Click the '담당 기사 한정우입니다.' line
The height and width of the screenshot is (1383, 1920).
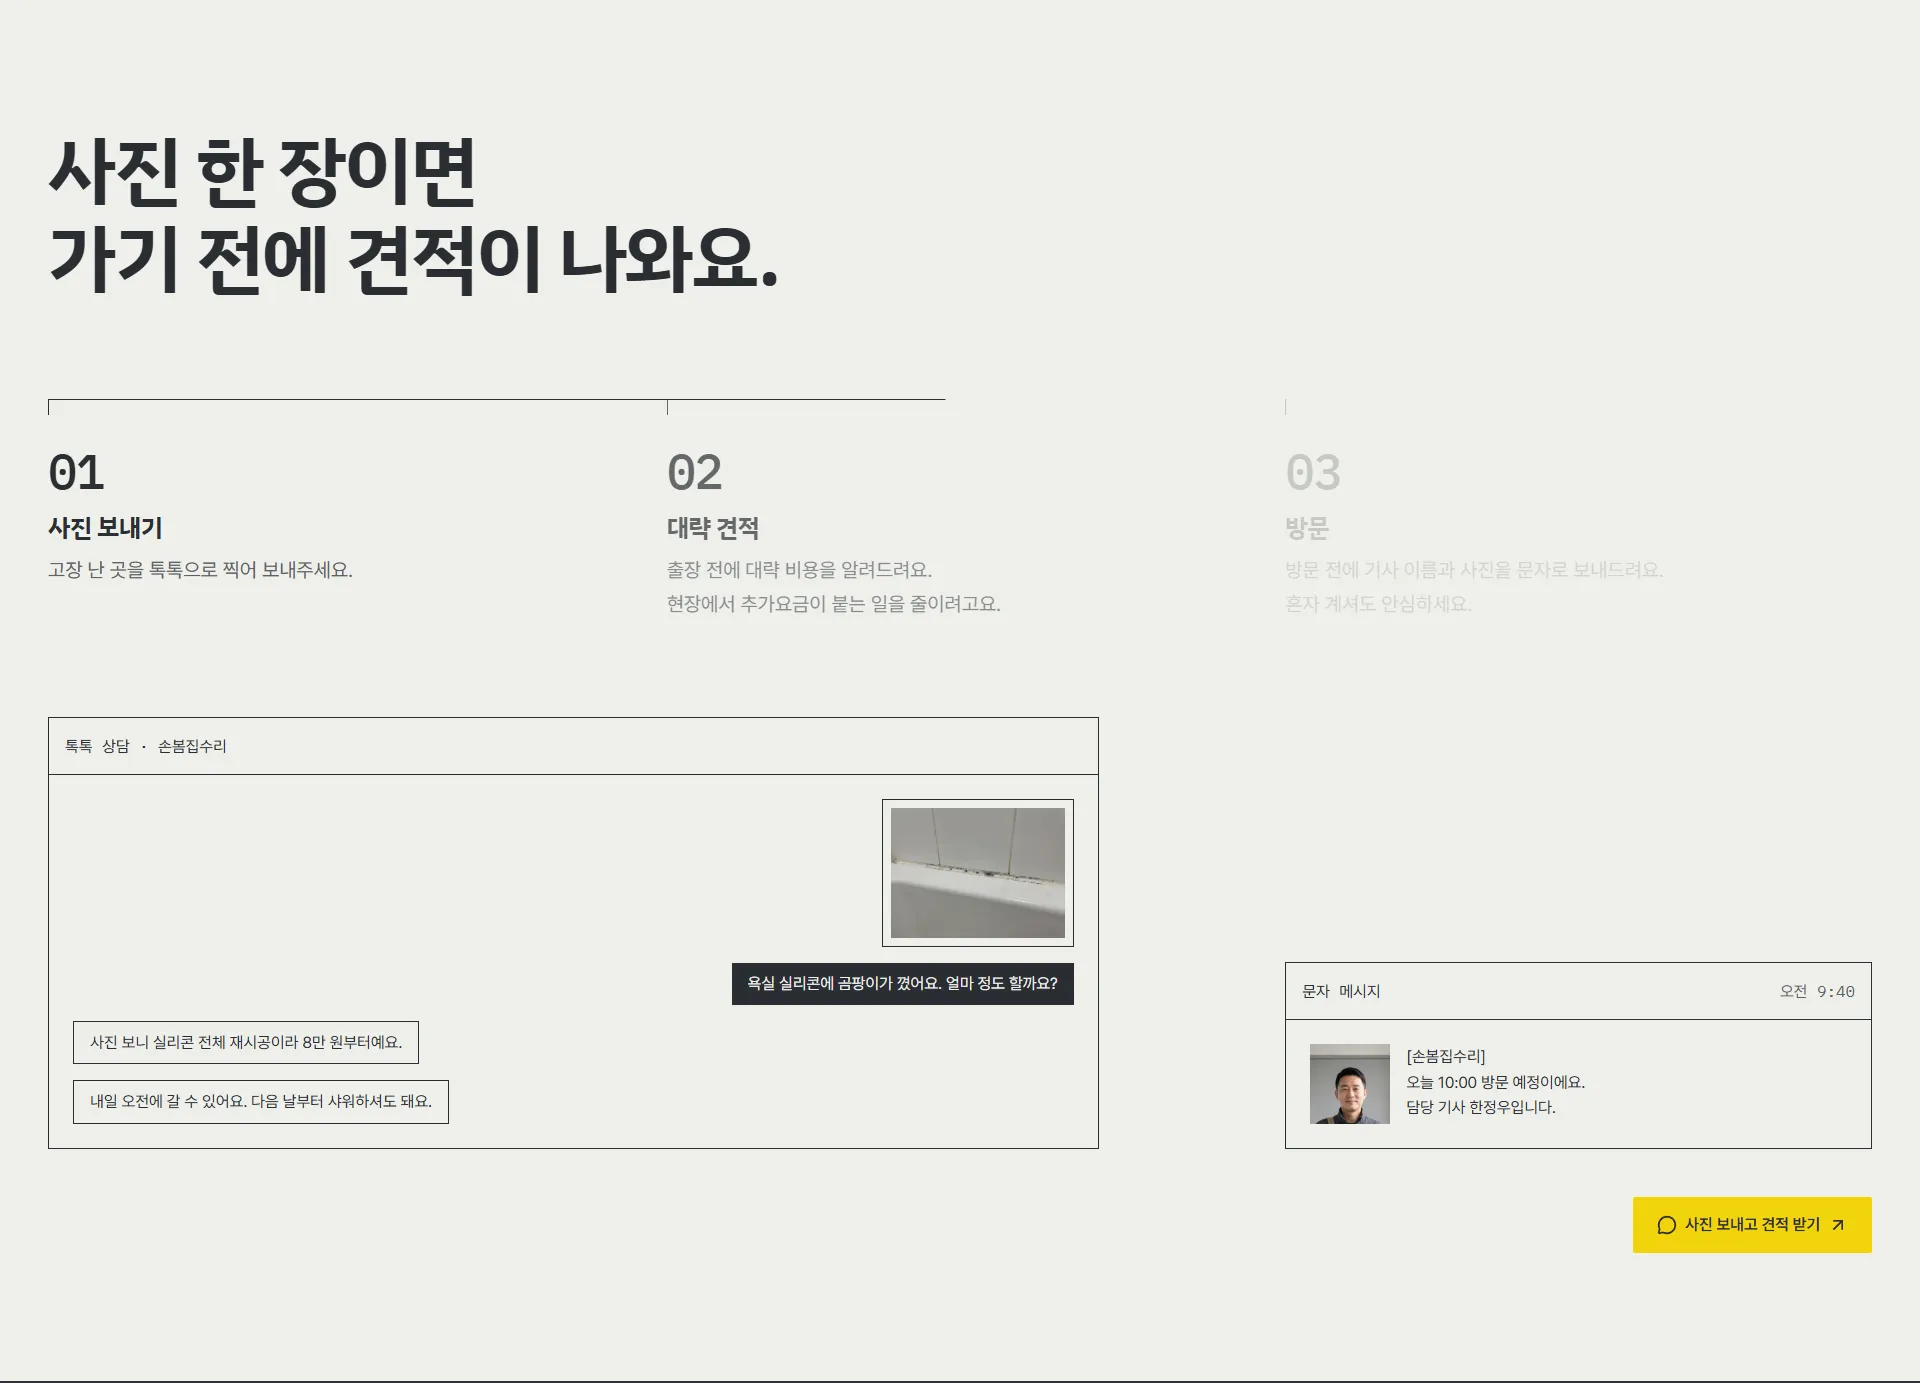pyautogui.click(x=1481, y=1107)
